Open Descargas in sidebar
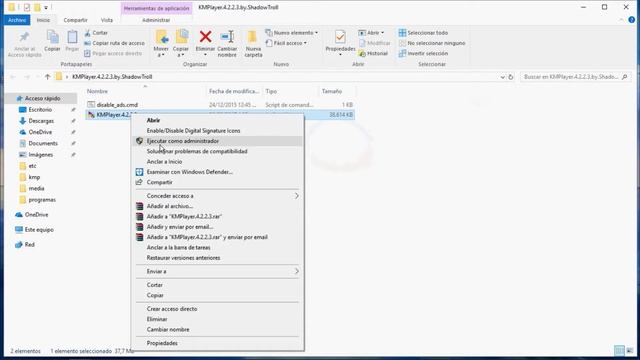The width and height of the screenshot is (640, 360). click(41, 121)
